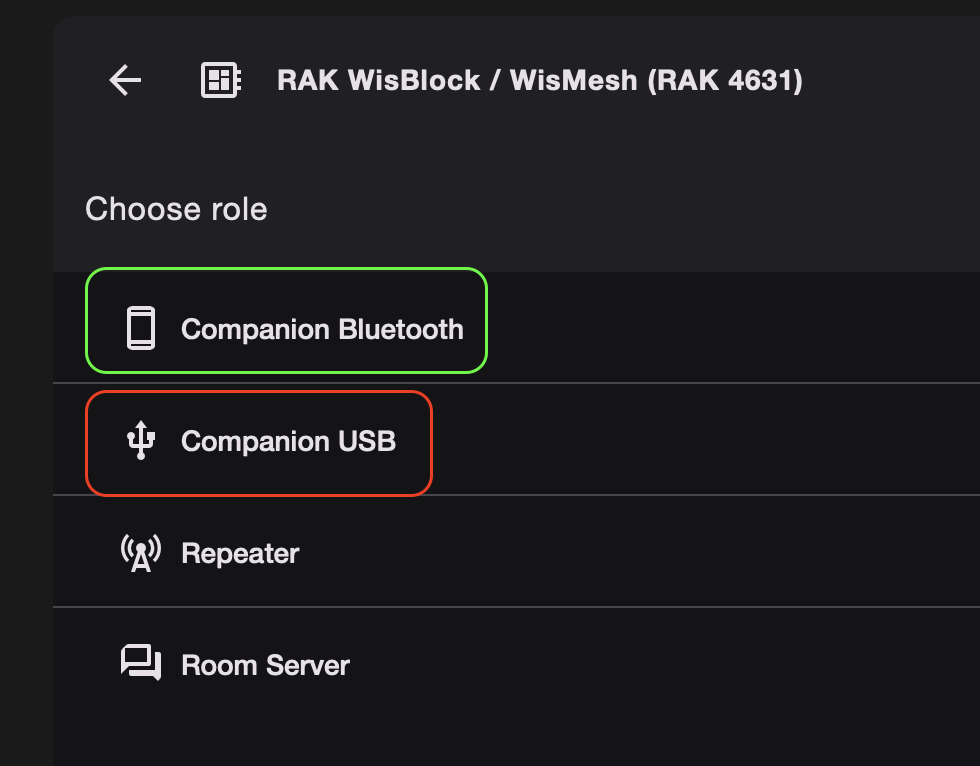Image resolution: width=980 pixels, height=766 pixels.
Task: Click the device board icon in header
Action: (x=220, y=80)
